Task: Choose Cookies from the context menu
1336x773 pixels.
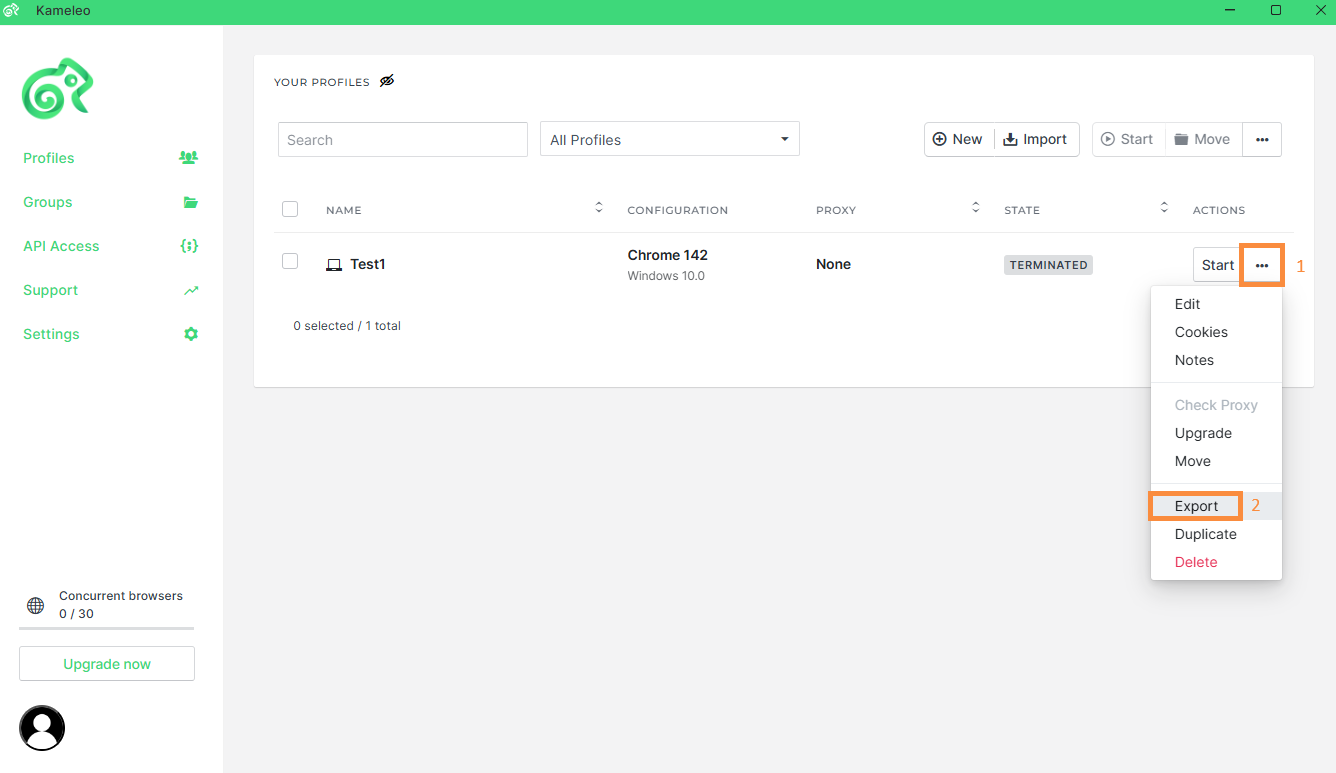Action: tap(1216, 332)
